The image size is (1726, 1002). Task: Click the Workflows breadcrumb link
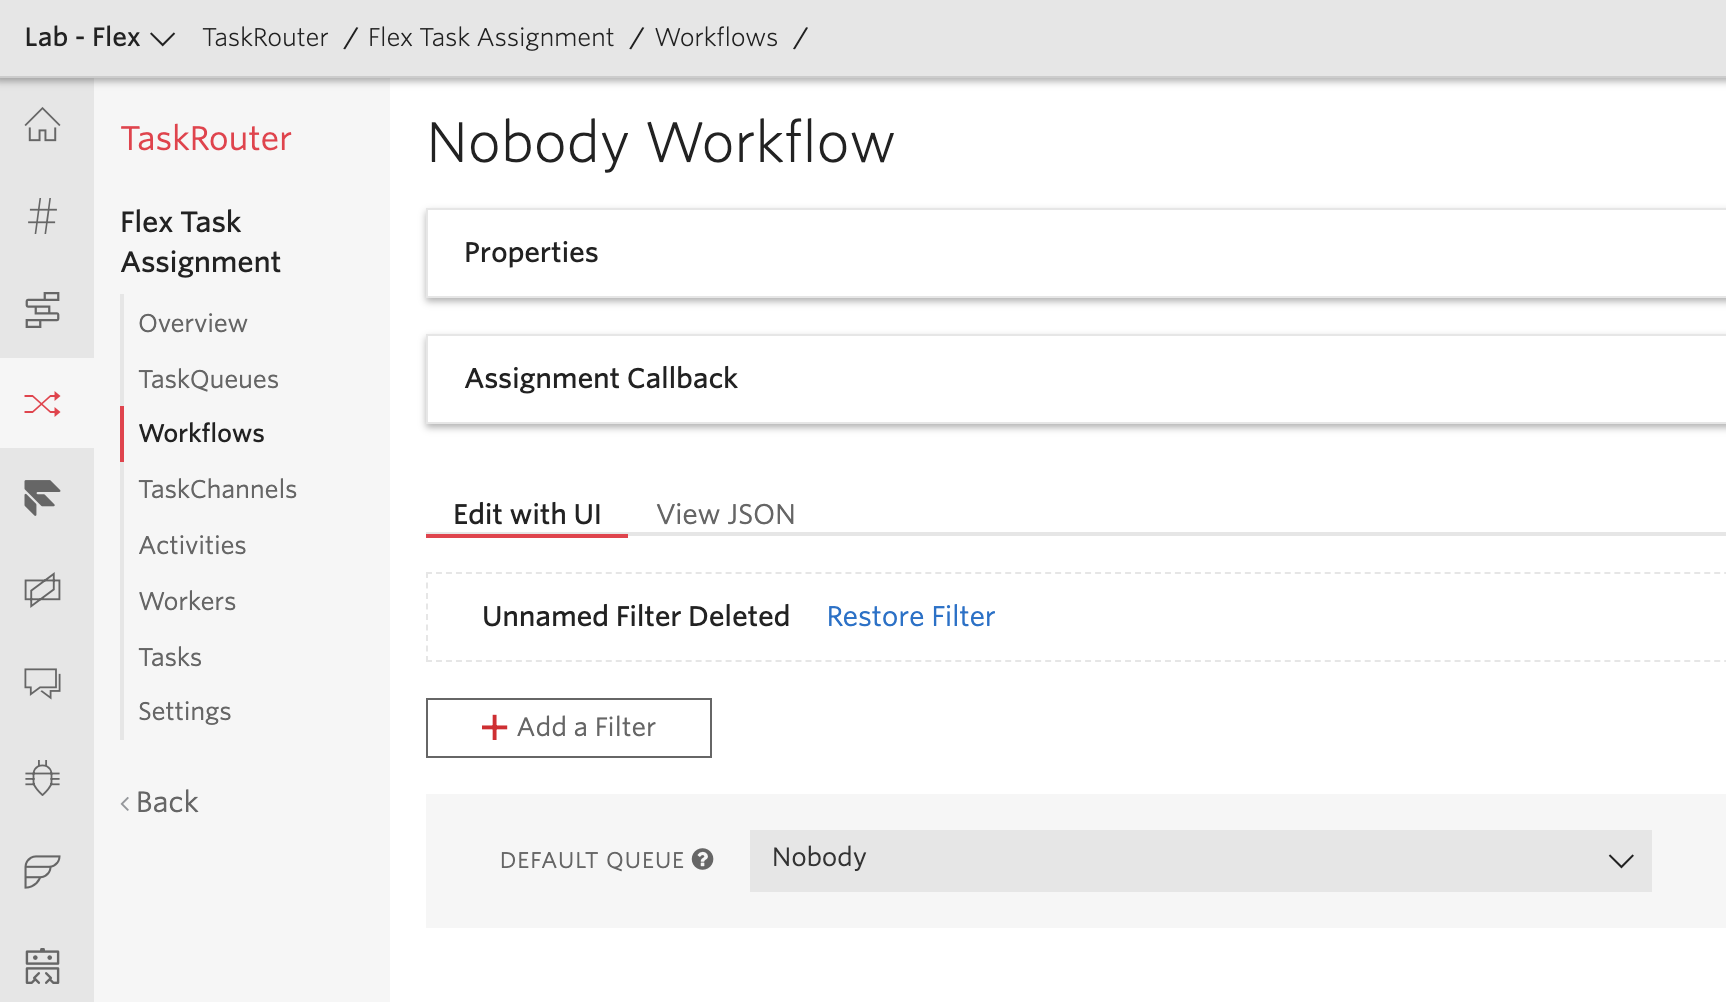[x=716, y=38]
